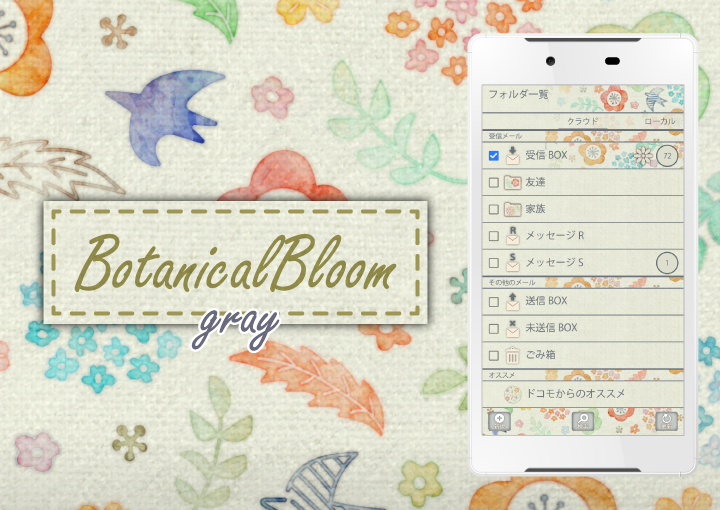
Task: Tick the ごみ箱 checkbox
Action: (x=493, y=355)
